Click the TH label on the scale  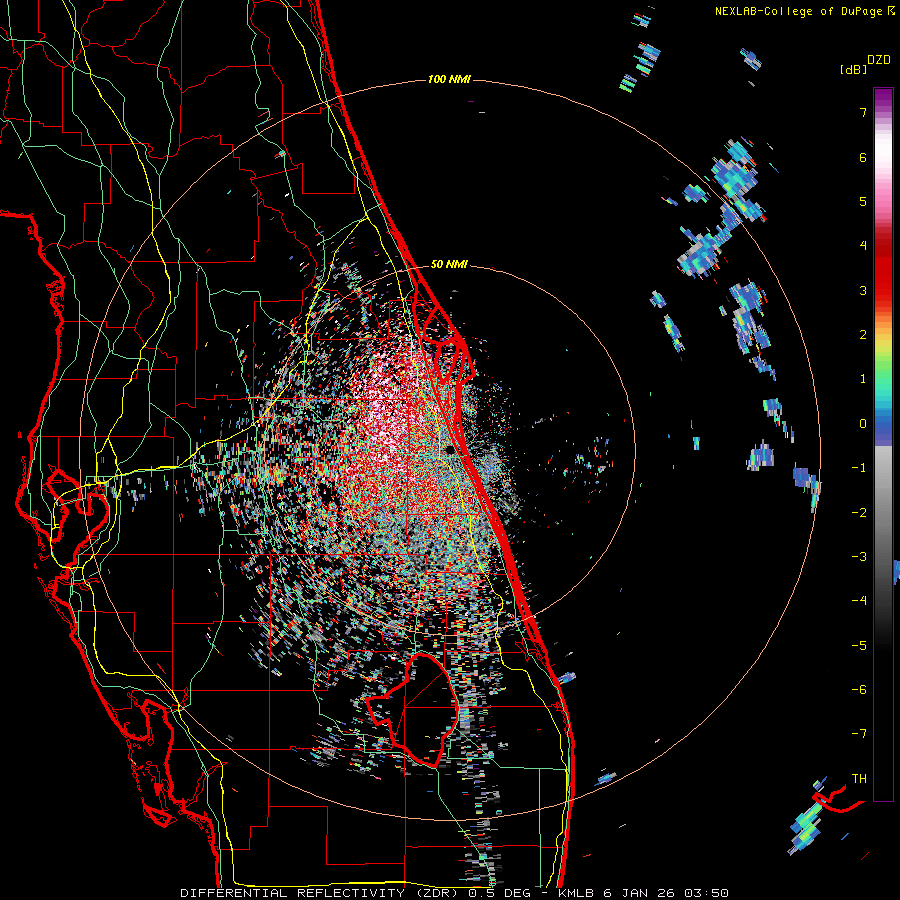coord(859,779)
